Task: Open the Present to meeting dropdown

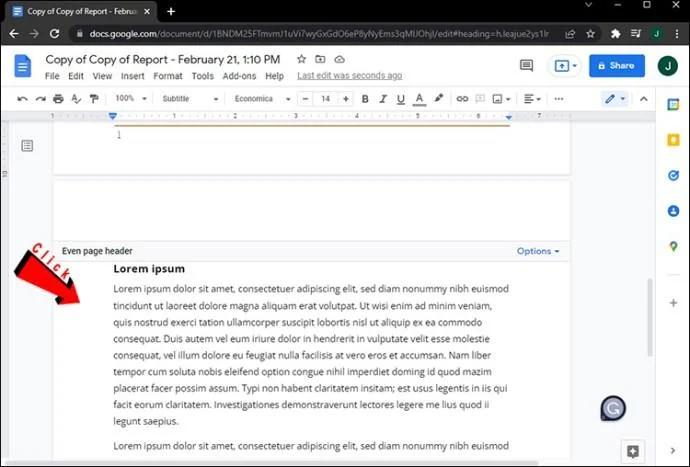Action: 565,66
